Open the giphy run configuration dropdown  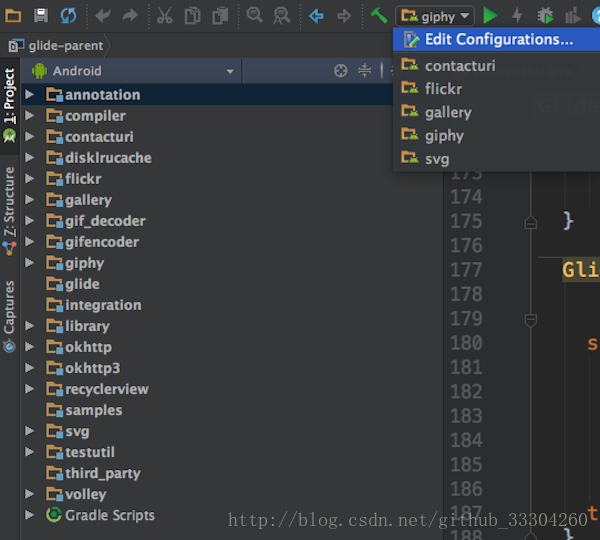click(435, 16)
